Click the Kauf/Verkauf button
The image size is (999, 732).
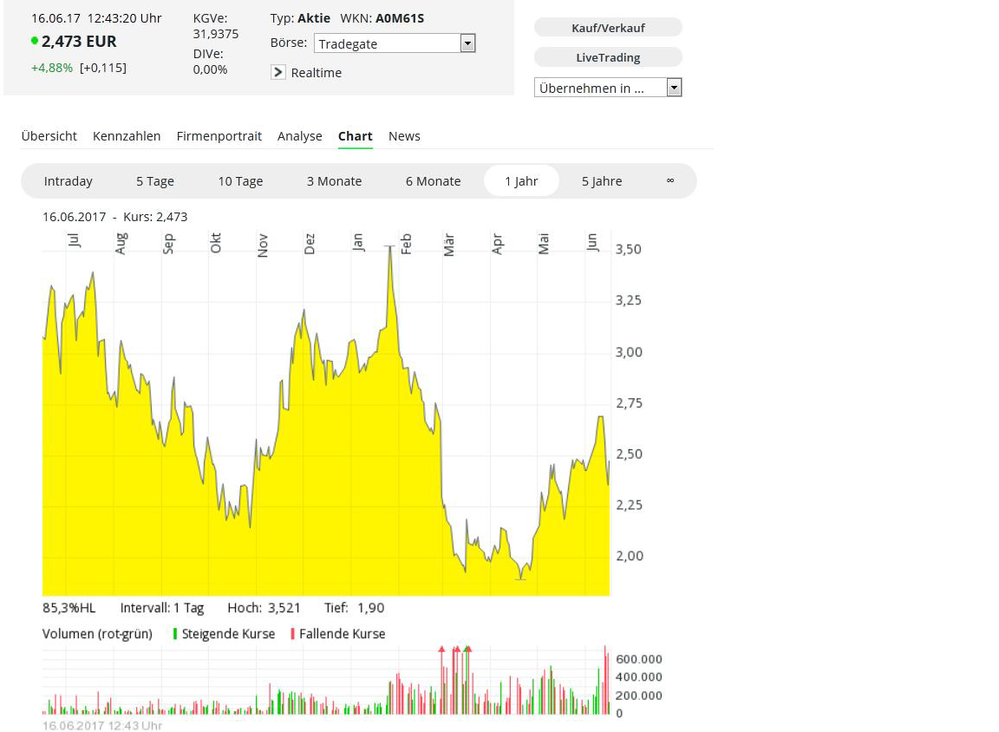click(x=607, y=27)
